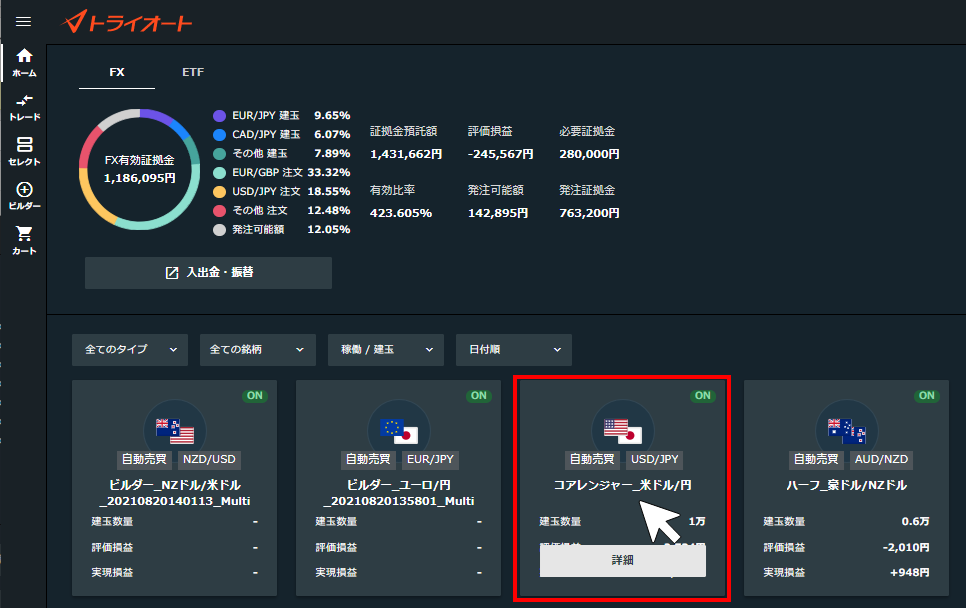Open the ビルダー_ユーロ/円 strategy title

(399, 493)
